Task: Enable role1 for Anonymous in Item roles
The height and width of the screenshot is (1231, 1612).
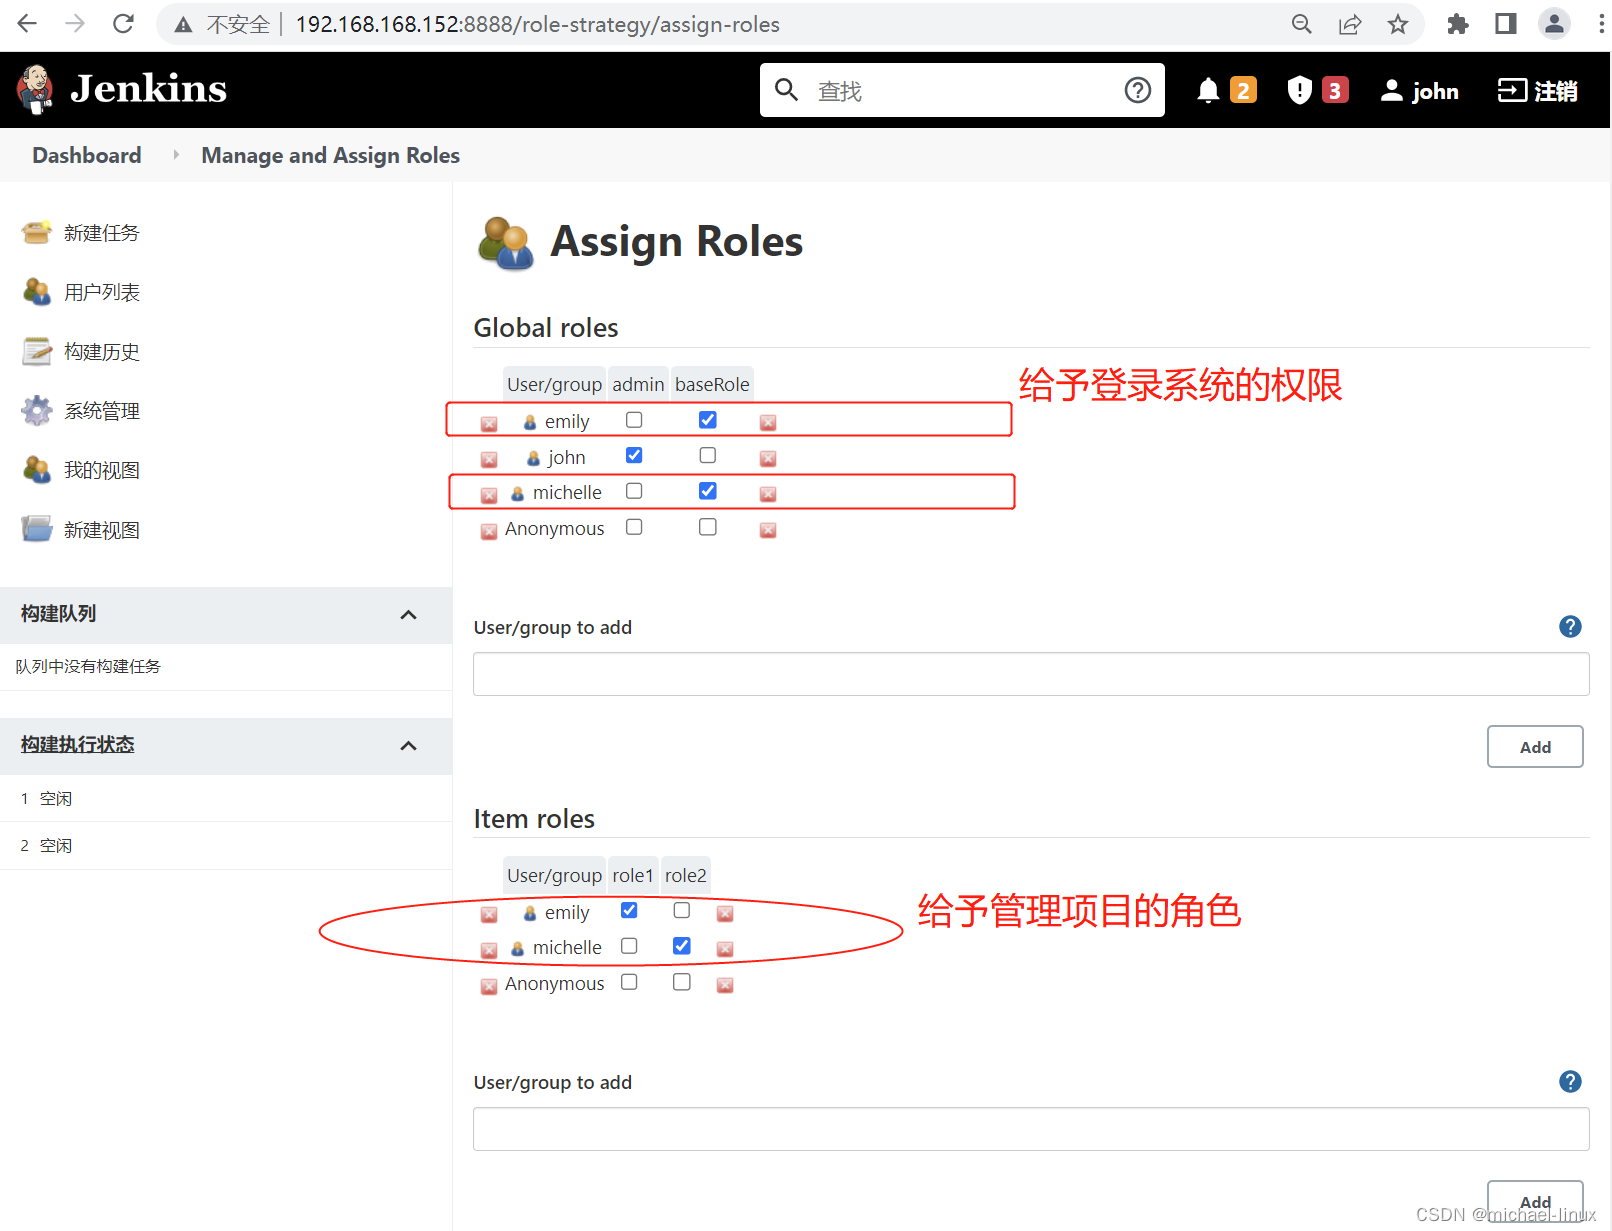Action: coord(629,982)
